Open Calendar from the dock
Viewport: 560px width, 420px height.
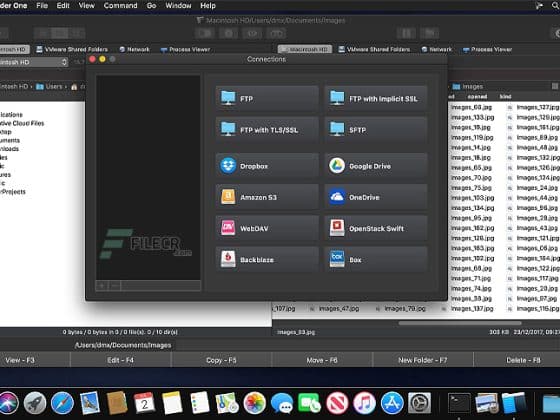(144, 403)
